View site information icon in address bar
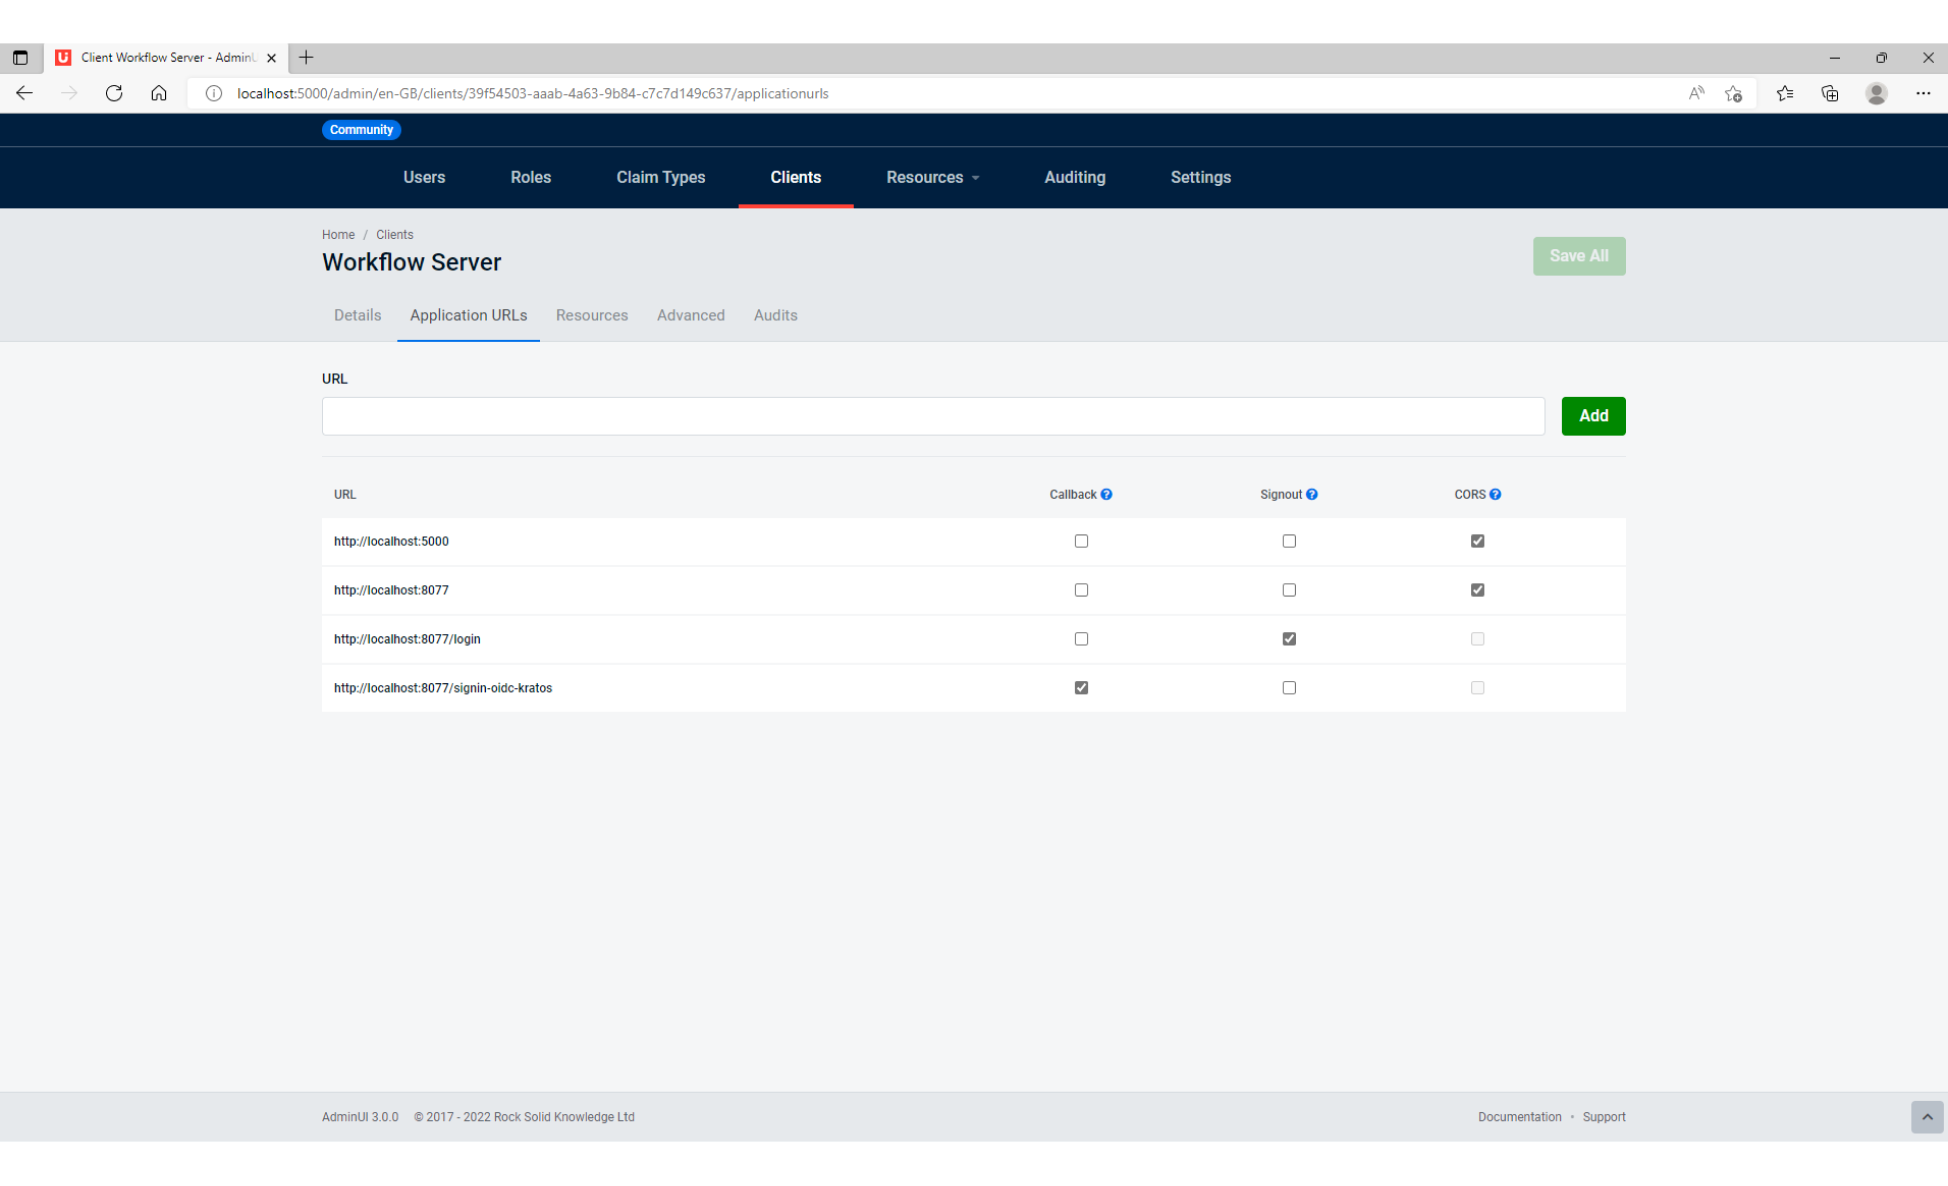The height and width of the screenshot is (1186, 1948). click(213, 93)
